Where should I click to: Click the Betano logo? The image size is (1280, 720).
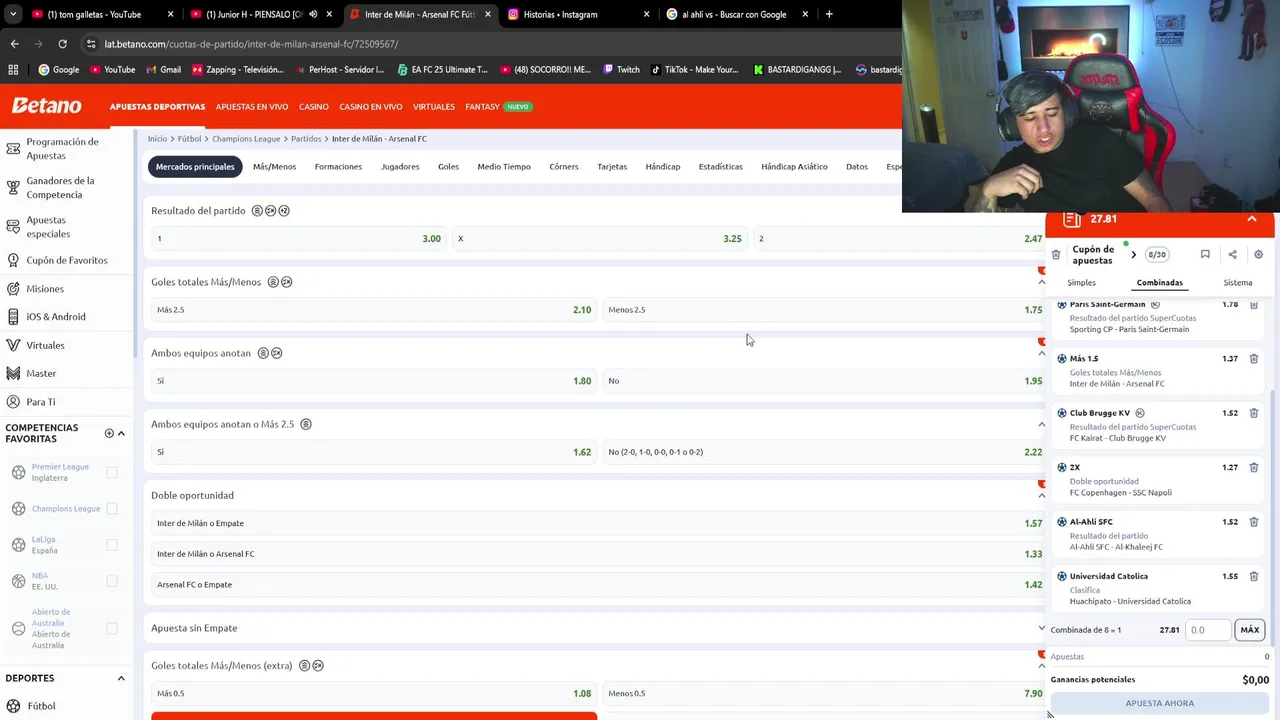46,106
